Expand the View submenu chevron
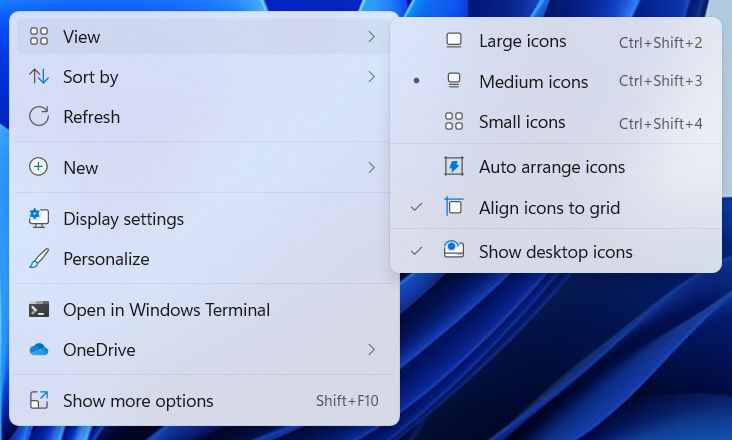This screenshot has height=440, width=732. coord(372,36)
